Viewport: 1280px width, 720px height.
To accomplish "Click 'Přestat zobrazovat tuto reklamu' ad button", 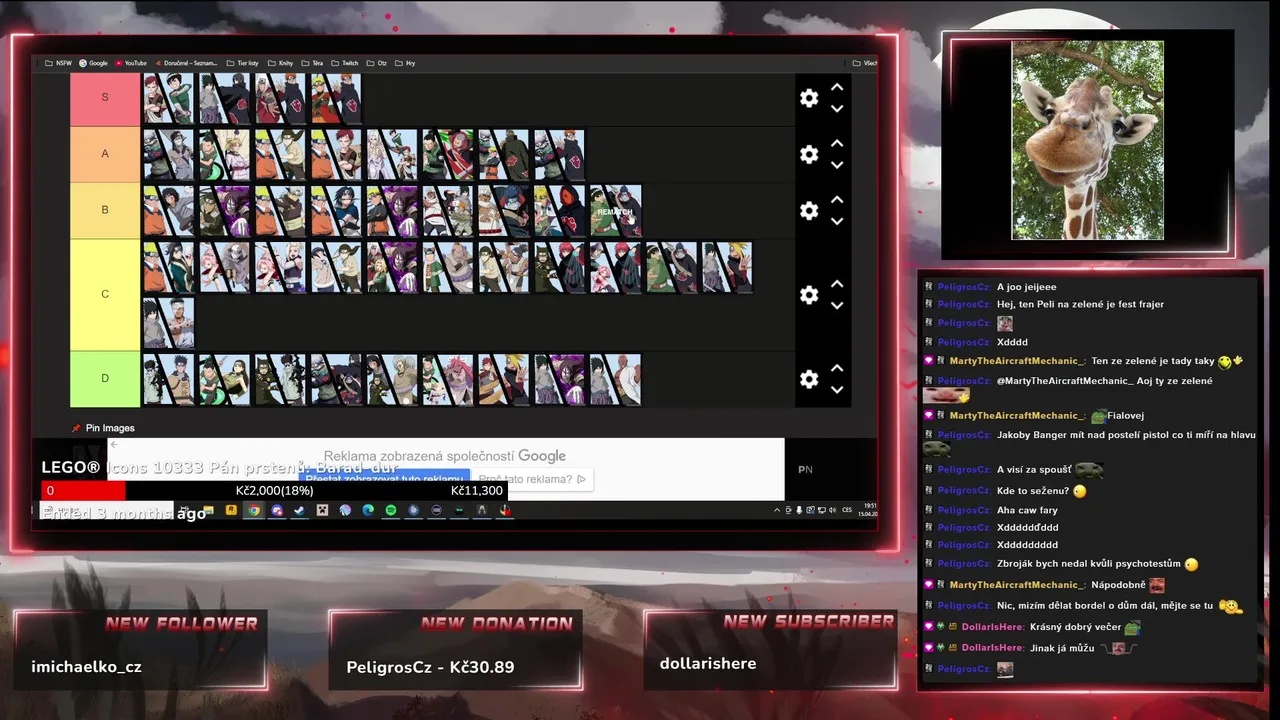I will 384,479.
